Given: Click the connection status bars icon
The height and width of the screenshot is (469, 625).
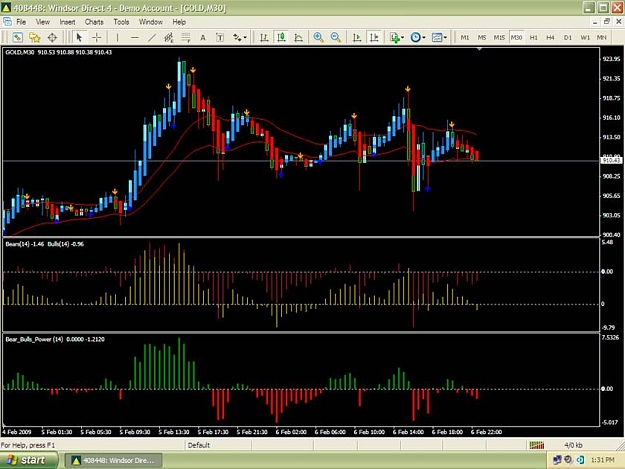Looking at the screenshot, I should (x=537, y=445).
